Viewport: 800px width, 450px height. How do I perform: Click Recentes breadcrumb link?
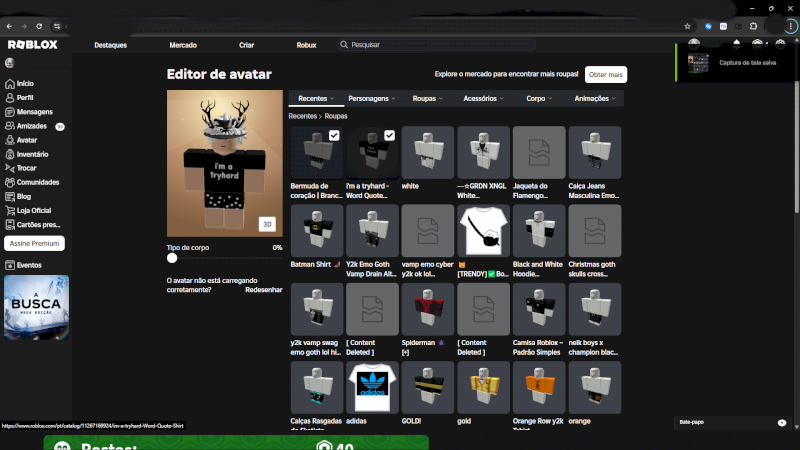pyautogui.click(x=303, y=116)
